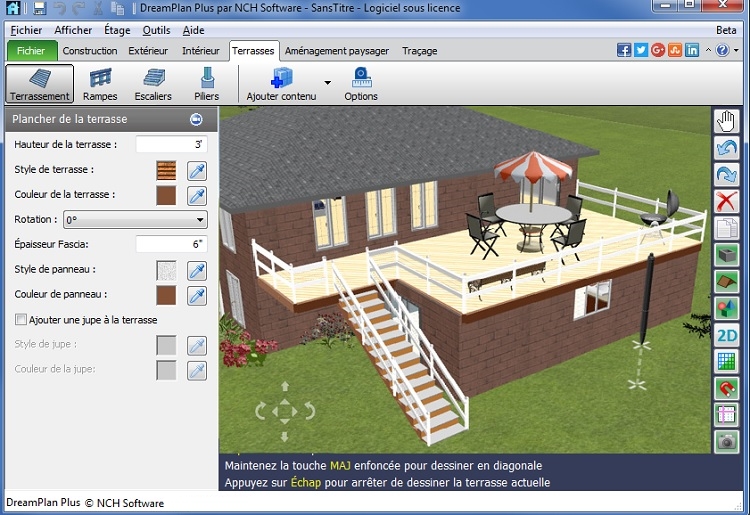This screenshot has height=515, width=750.
Task: Click the colored shapes view icon
Action: [x=727, y=308]
